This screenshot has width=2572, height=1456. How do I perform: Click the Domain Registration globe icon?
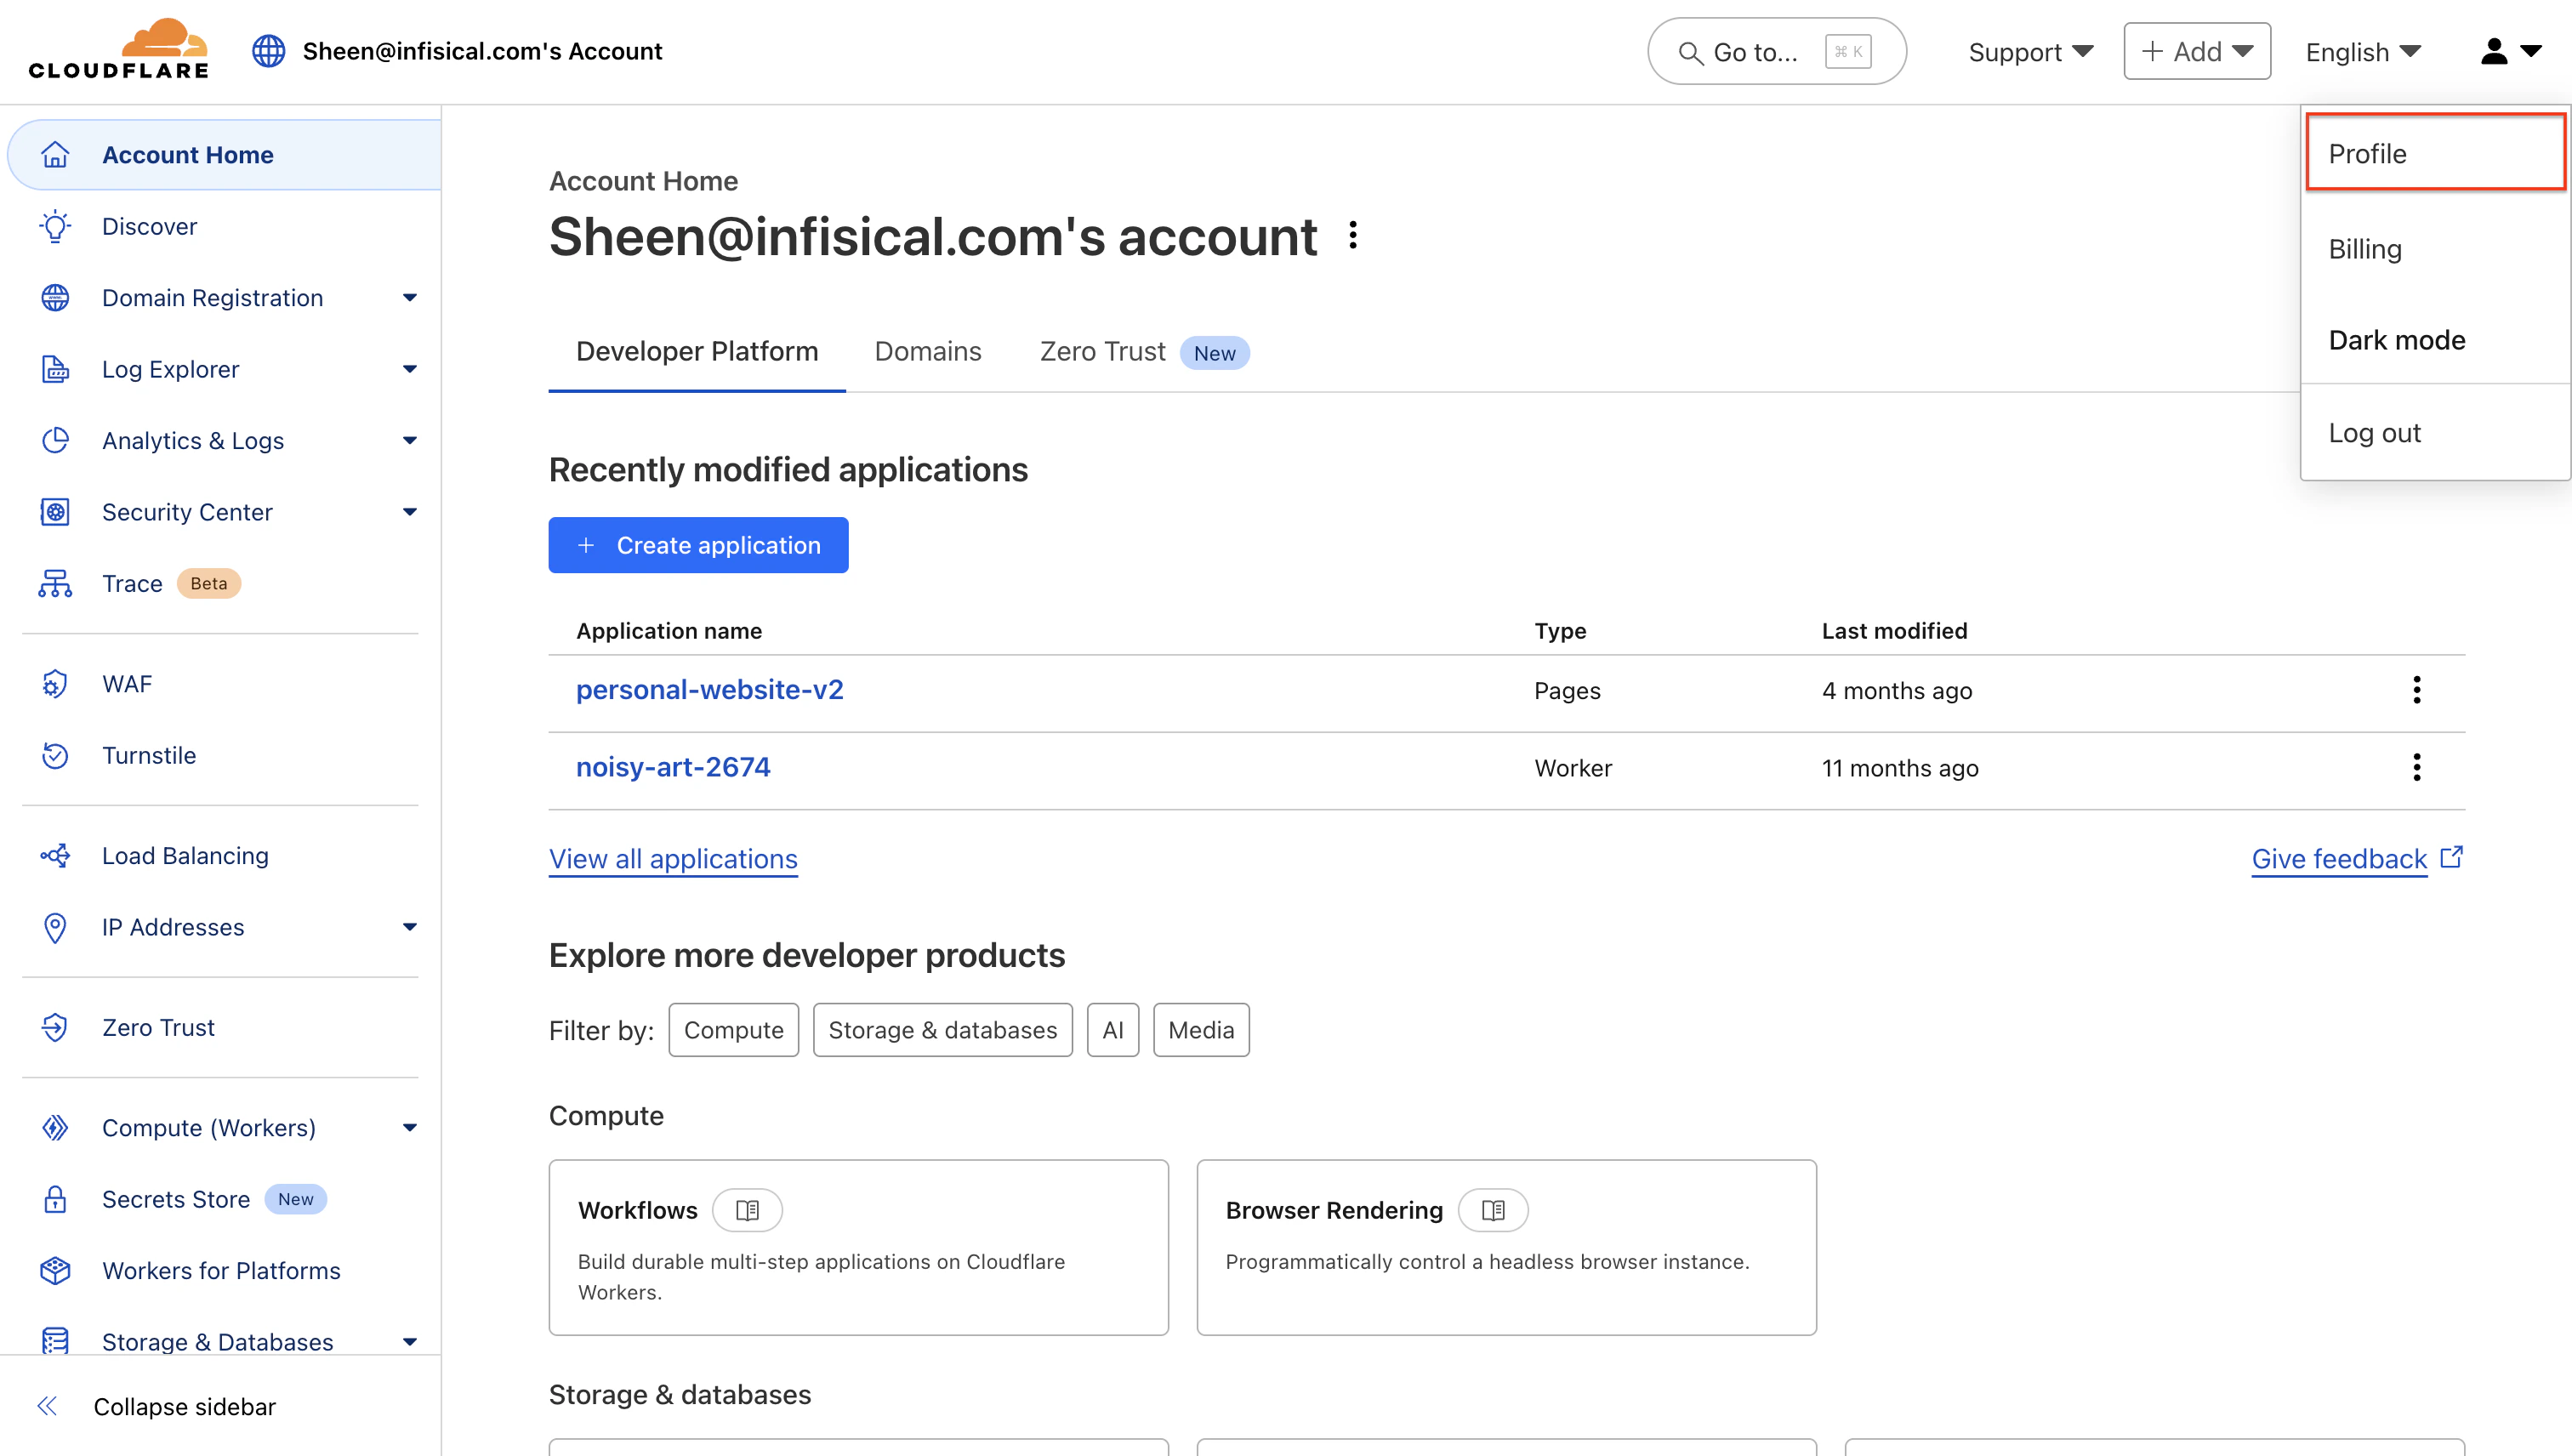tap(55, 298)
